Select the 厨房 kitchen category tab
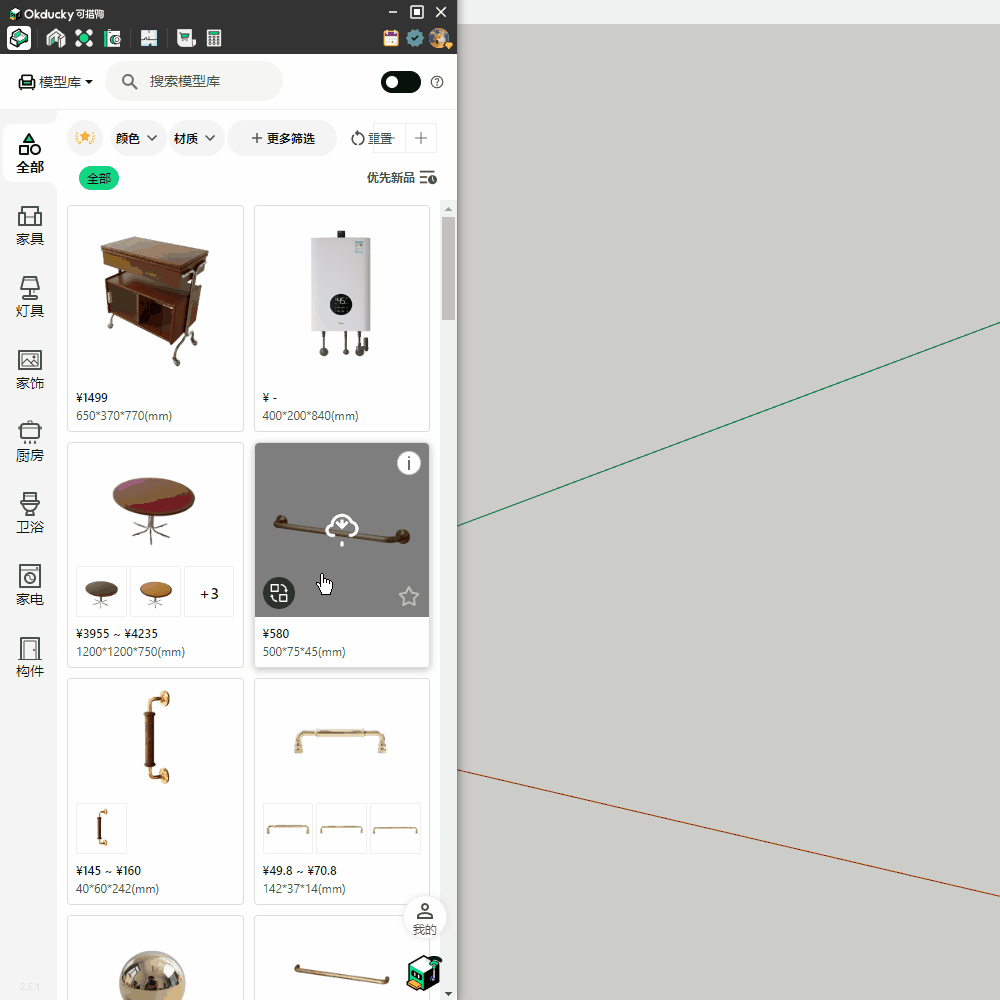This screenshot has height=1000, width=1000. coord(30,442)
